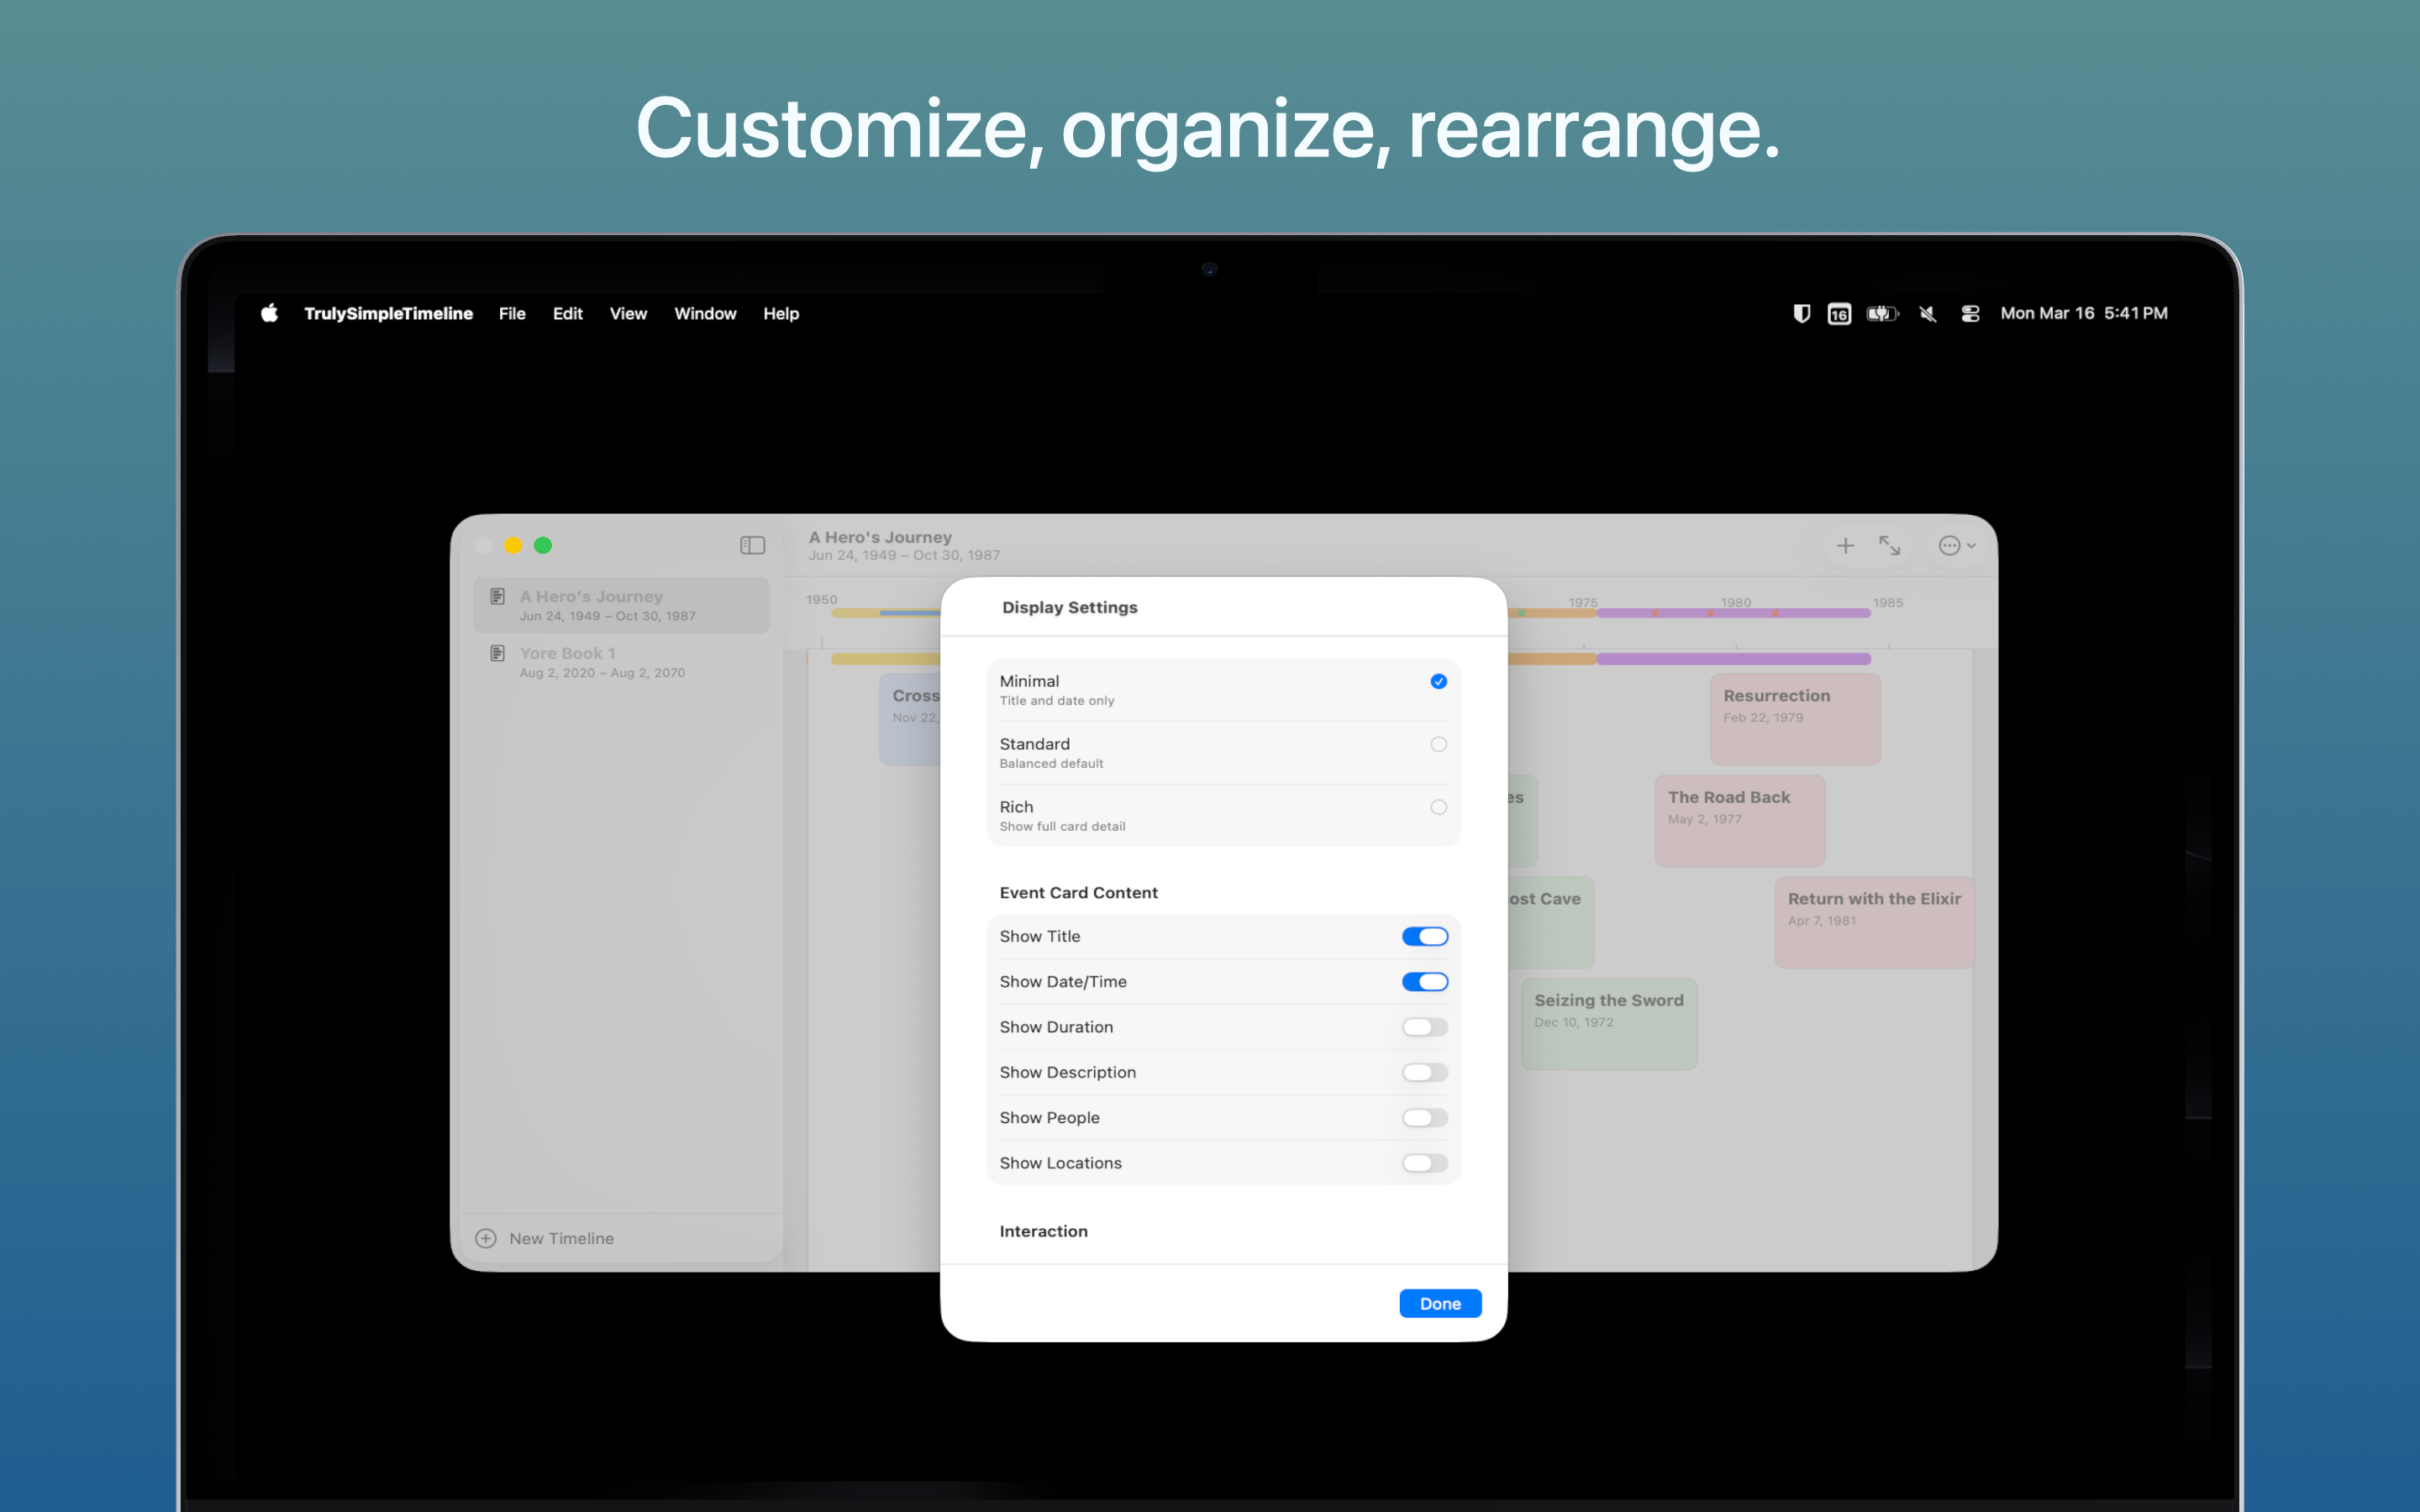Click the muted sound icon in the menu bar
The width and height of the screenshot is (2420, 1512).
click(1926, 313)
